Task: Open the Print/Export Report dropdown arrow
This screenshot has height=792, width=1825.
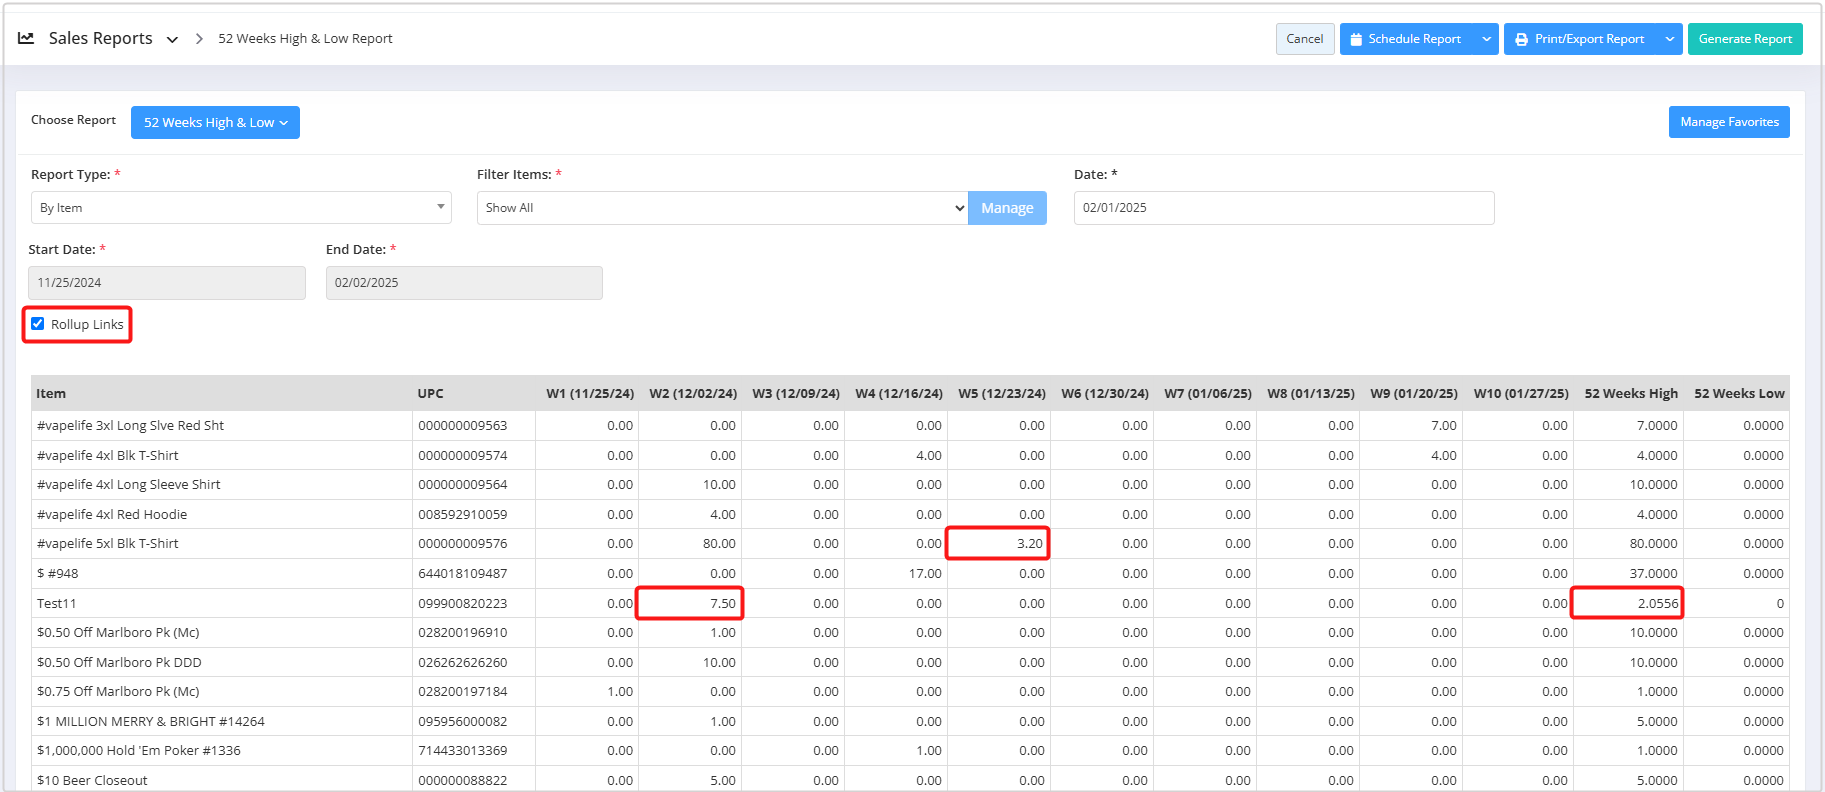Action: point(1669,39)
